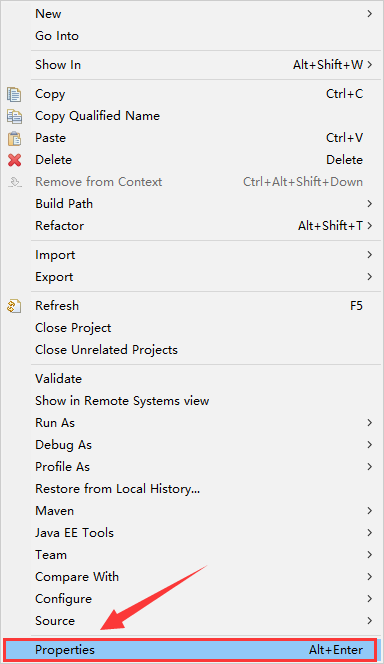Select Properties from the context menu

coord(190,650)
